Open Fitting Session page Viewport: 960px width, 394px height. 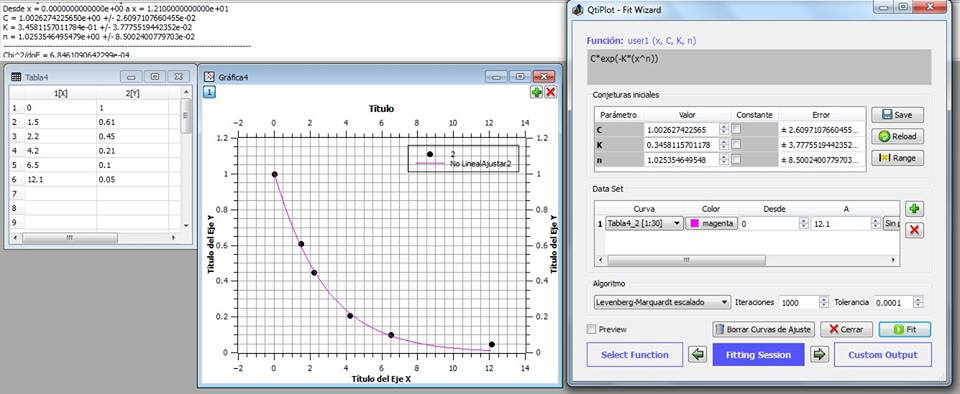tap(758, 355)
